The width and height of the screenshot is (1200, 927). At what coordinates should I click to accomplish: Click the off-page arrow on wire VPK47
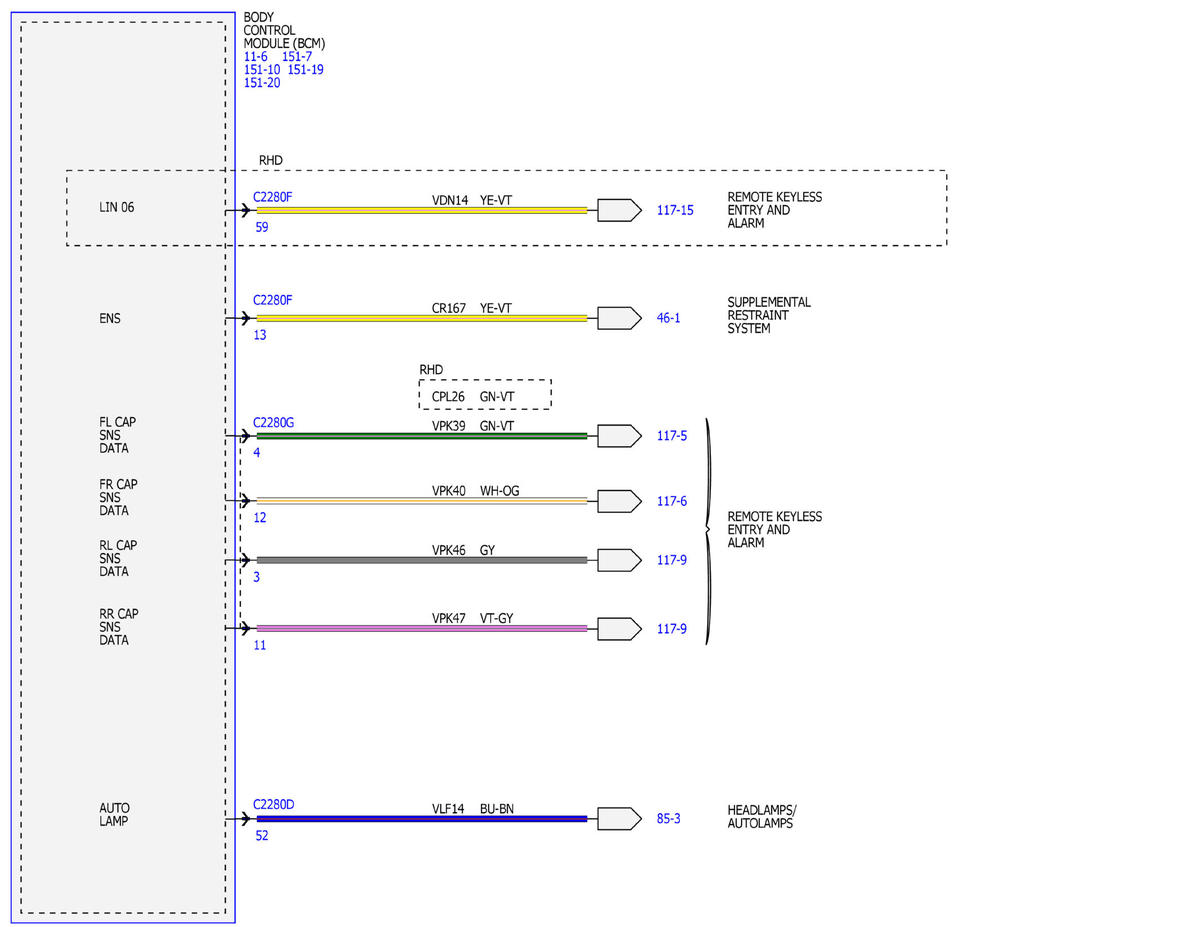click(x=619, y=628)
